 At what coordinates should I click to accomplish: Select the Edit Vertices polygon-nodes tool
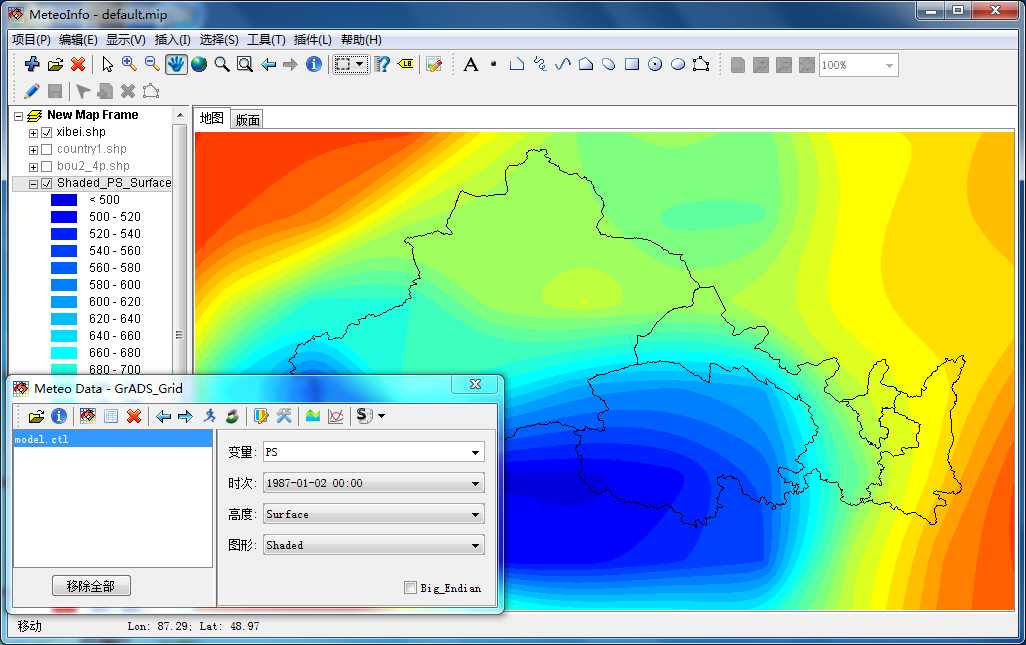coord(701,64)
